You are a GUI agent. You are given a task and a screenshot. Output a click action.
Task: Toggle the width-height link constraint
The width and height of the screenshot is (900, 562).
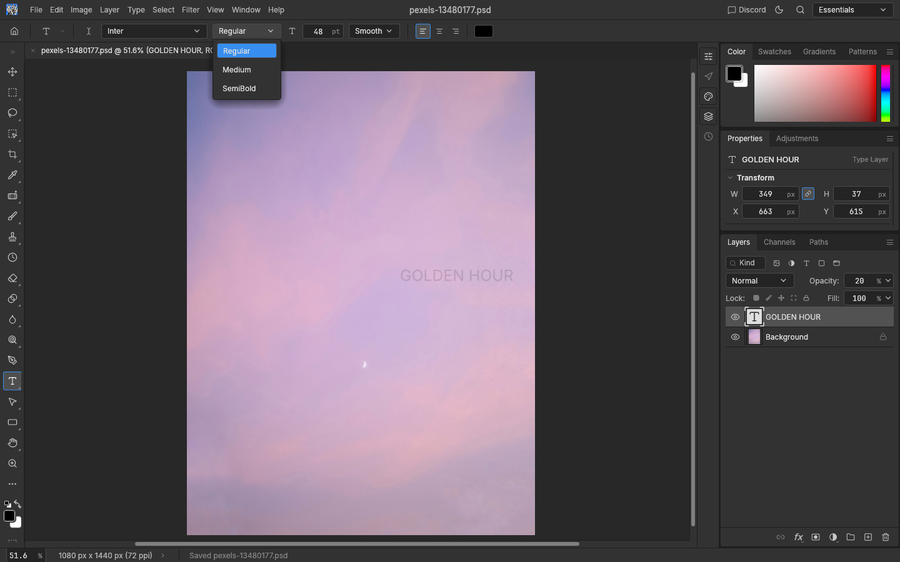pyautogui.click(x=808, y=194)
